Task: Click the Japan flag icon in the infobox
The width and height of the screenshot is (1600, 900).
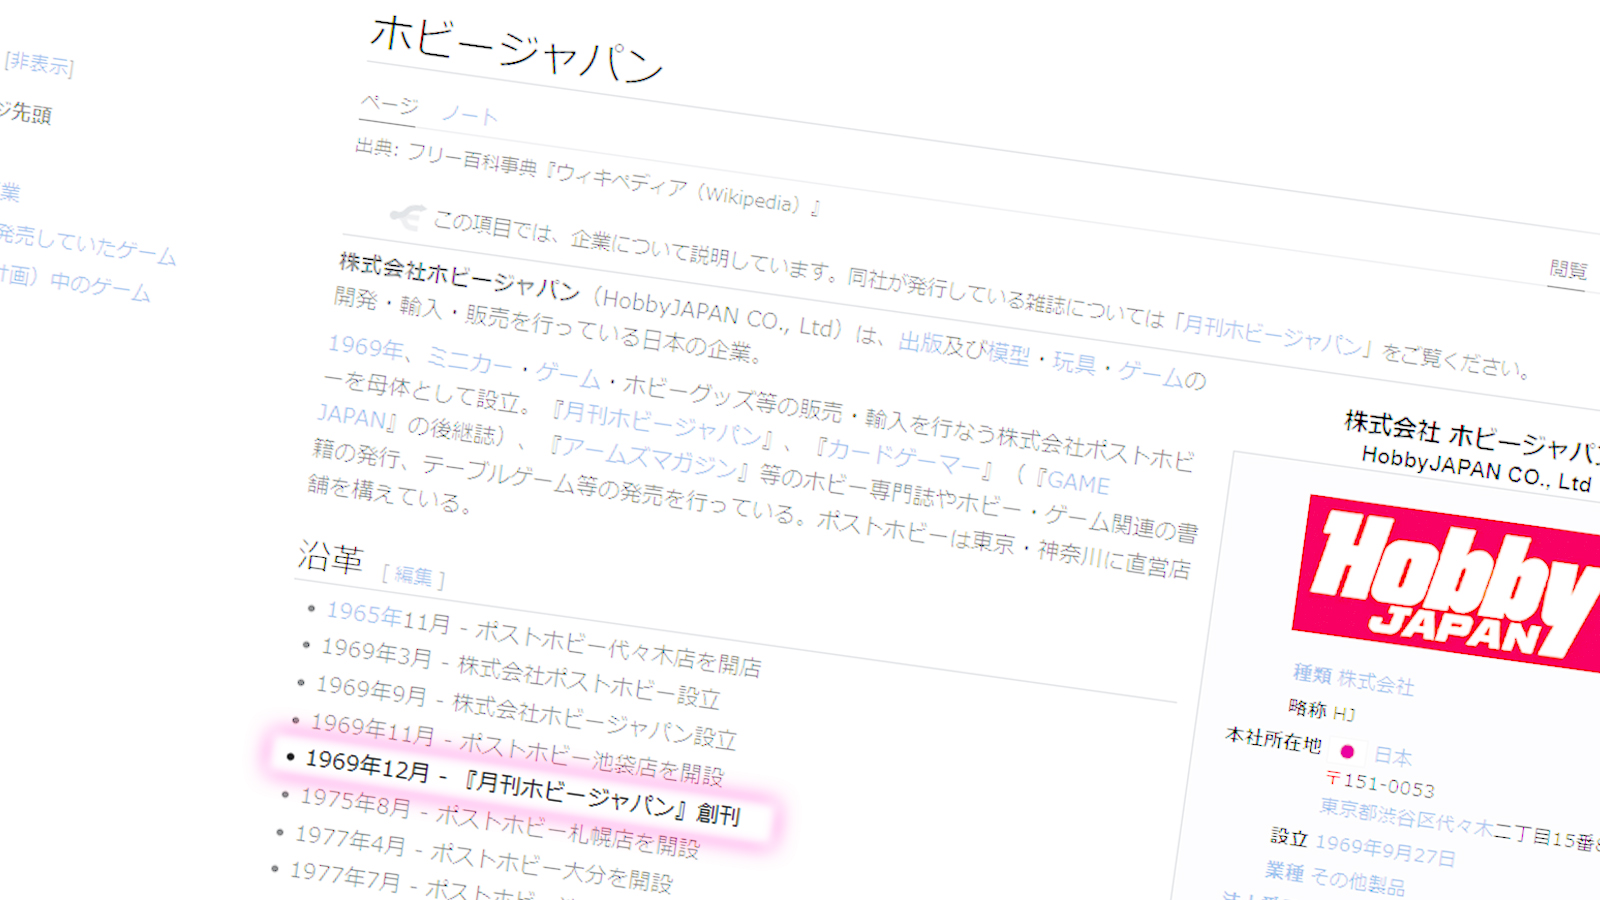Action: (x=1347, y=751)
